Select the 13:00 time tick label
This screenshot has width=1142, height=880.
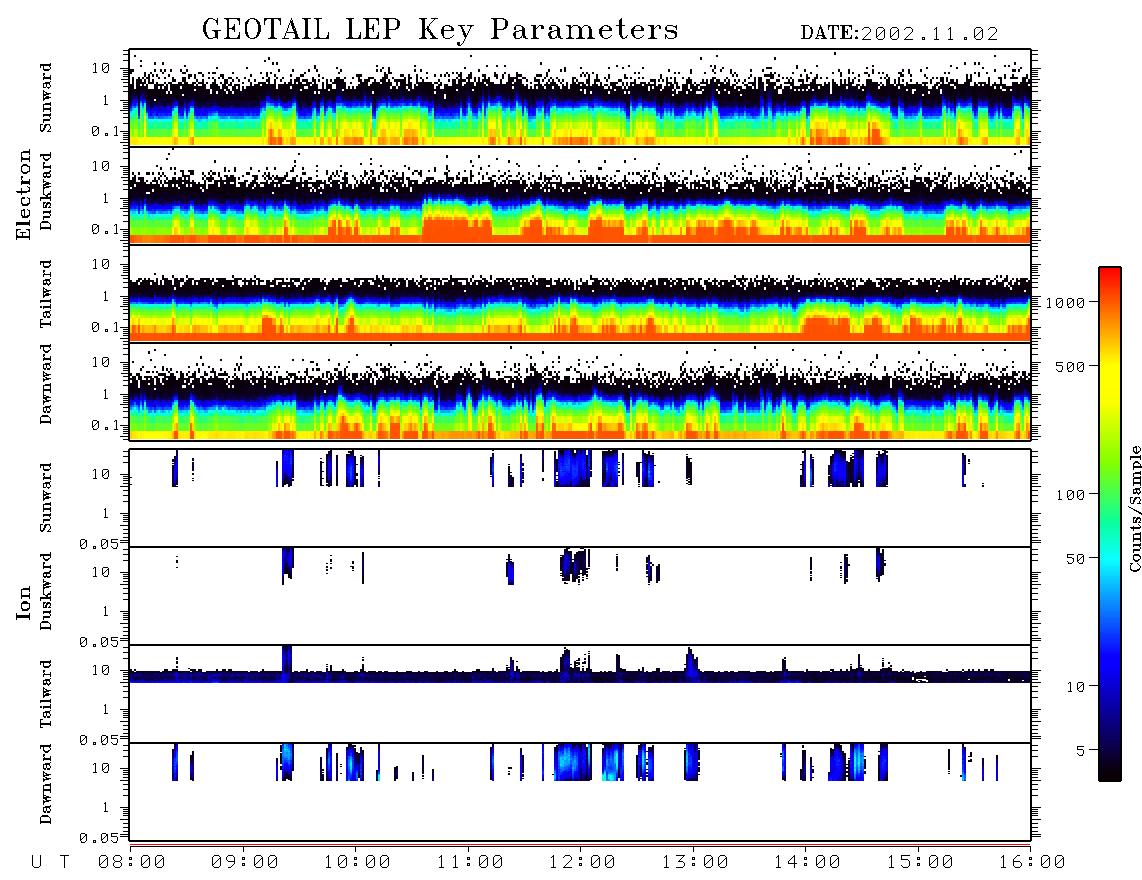click(695, 862)
